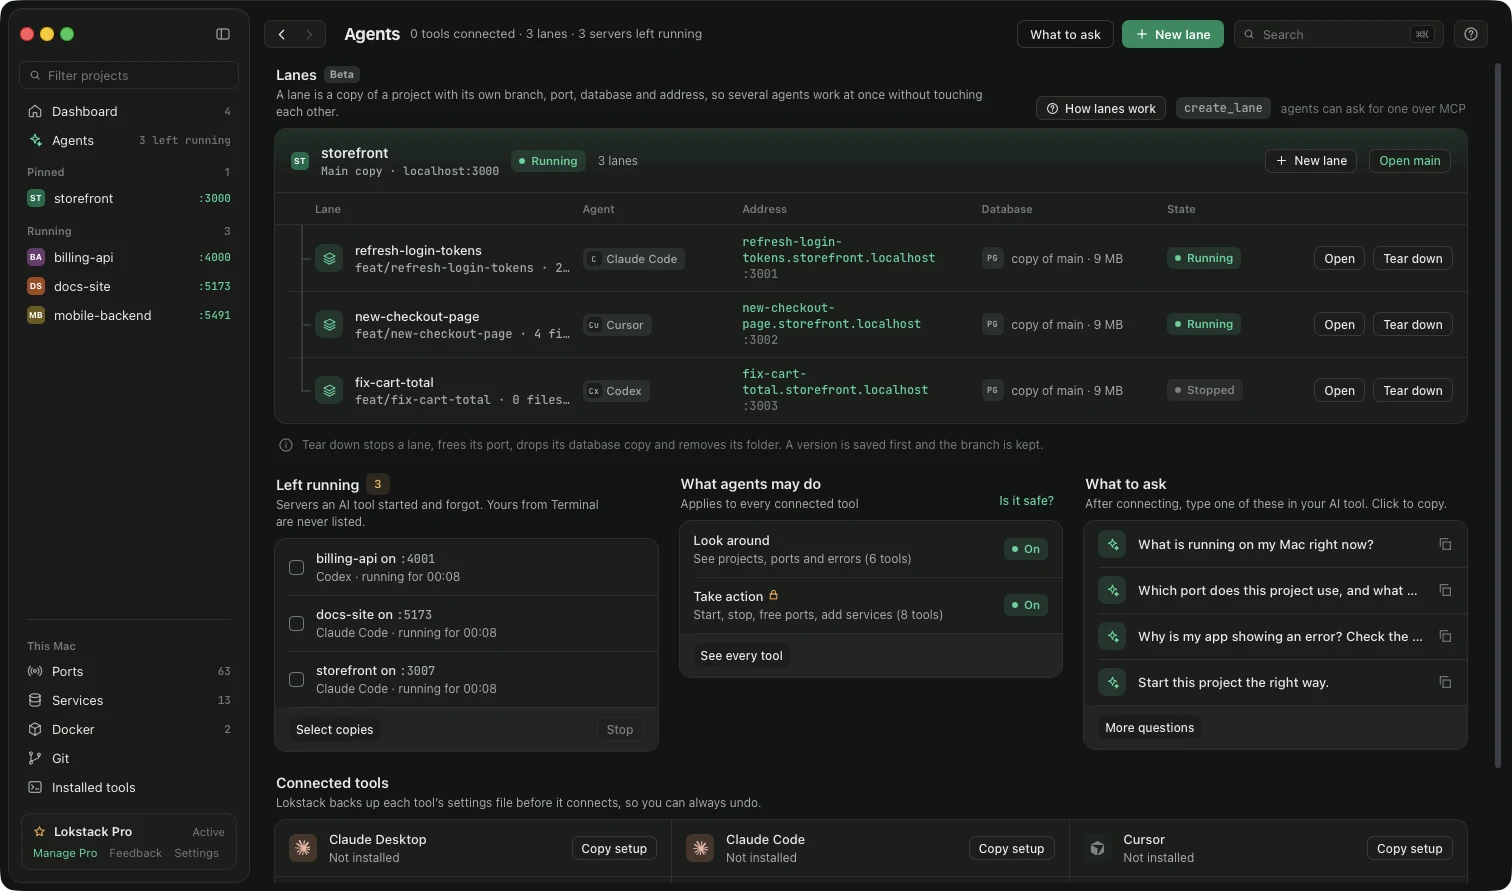Screen dimensions: 1512x891
Task: Copy the 'Start this project the right way' question
Action: (1445, 682)
